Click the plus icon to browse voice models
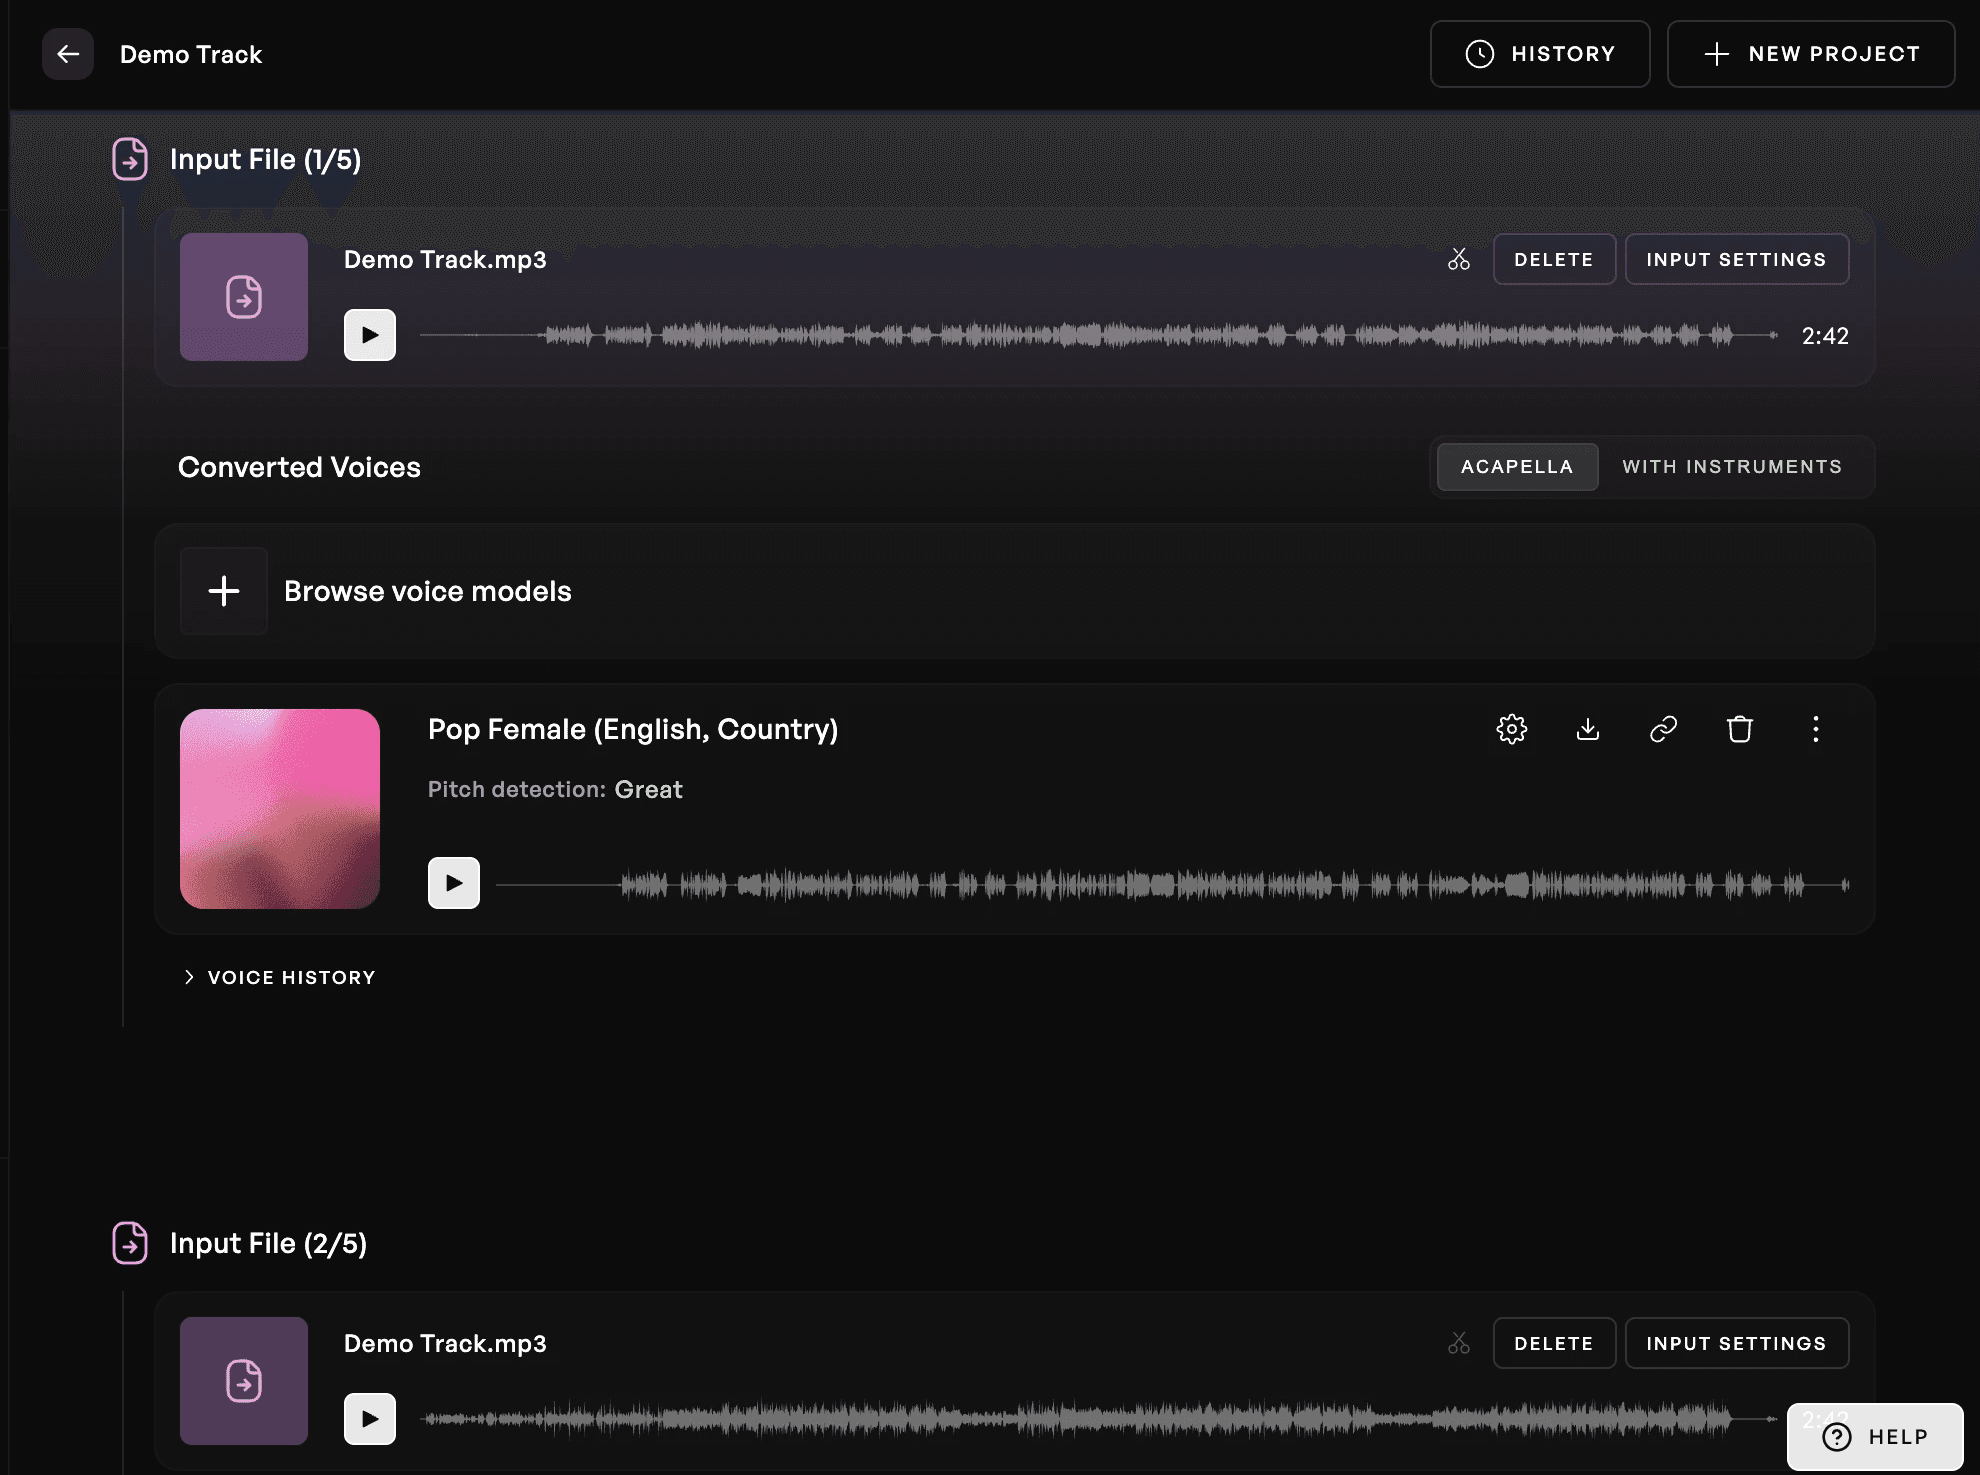The width and height of the screenshot is (1980, 1475). (x=224, y=591)
